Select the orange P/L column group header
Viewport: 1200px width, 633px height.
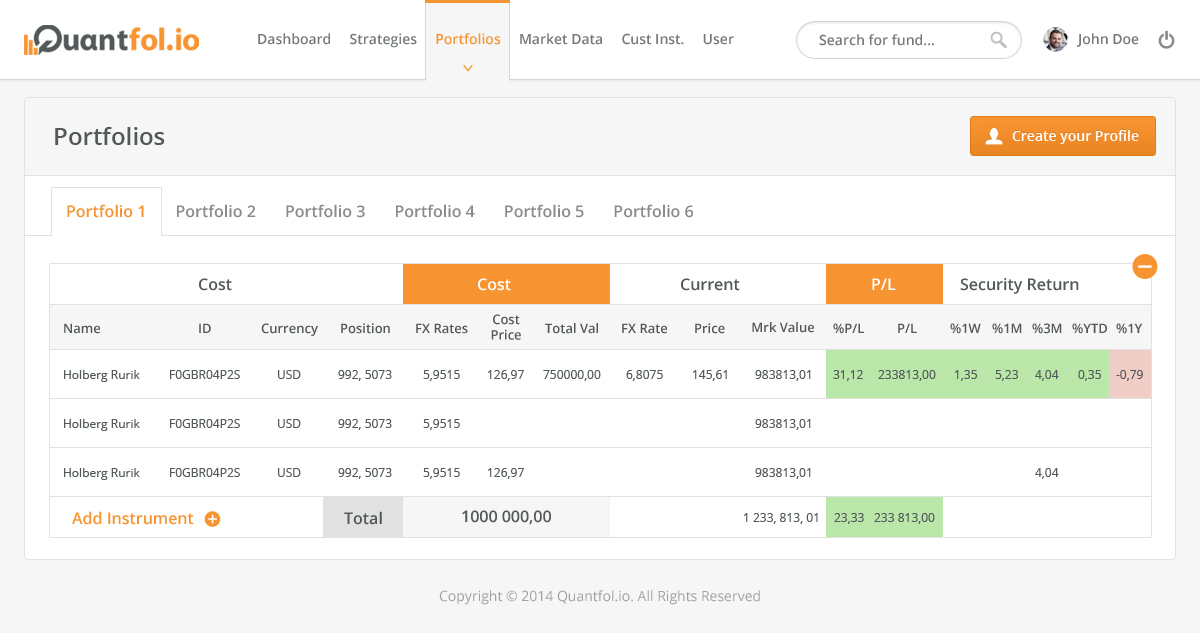[883, 285]
